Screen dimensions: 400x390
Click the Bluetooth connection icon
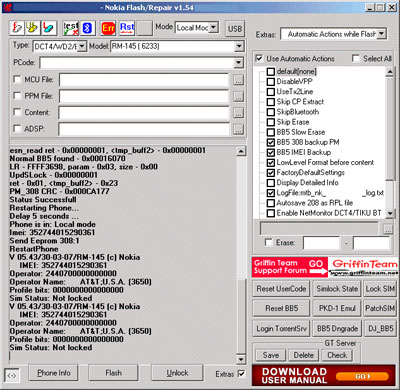(x=88, y=28)
